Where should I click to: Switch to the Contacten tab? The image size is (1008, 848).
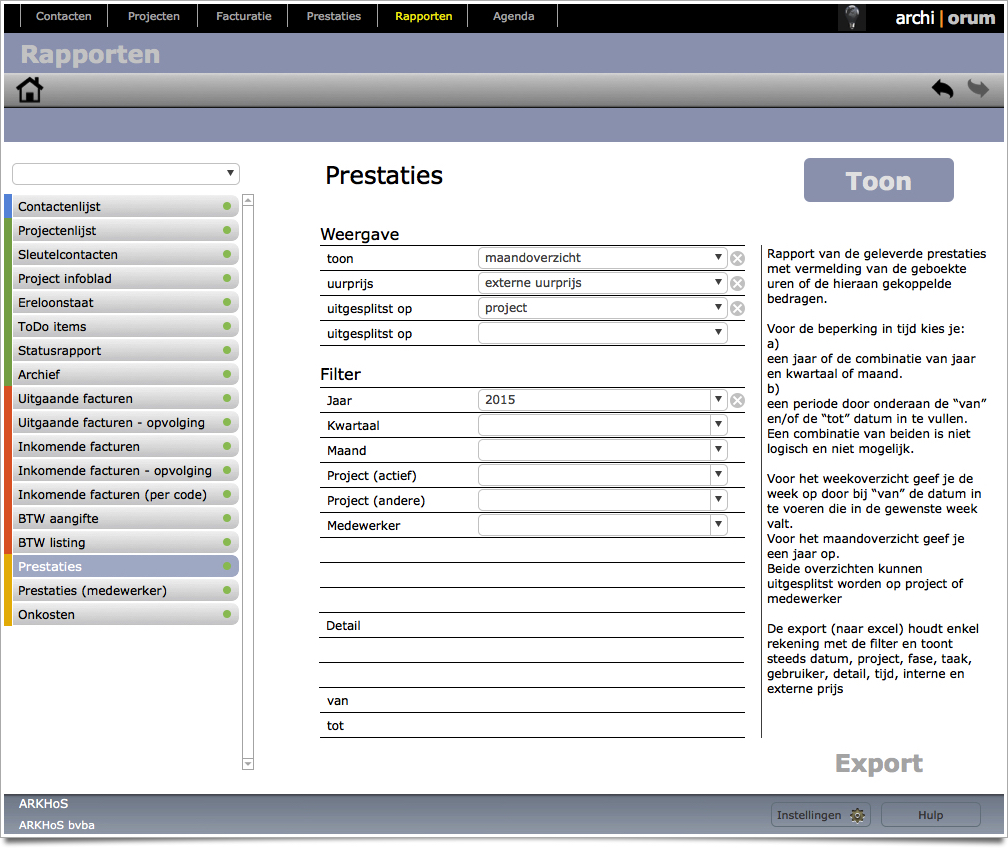pyautogui.click(x=64, y=16)
